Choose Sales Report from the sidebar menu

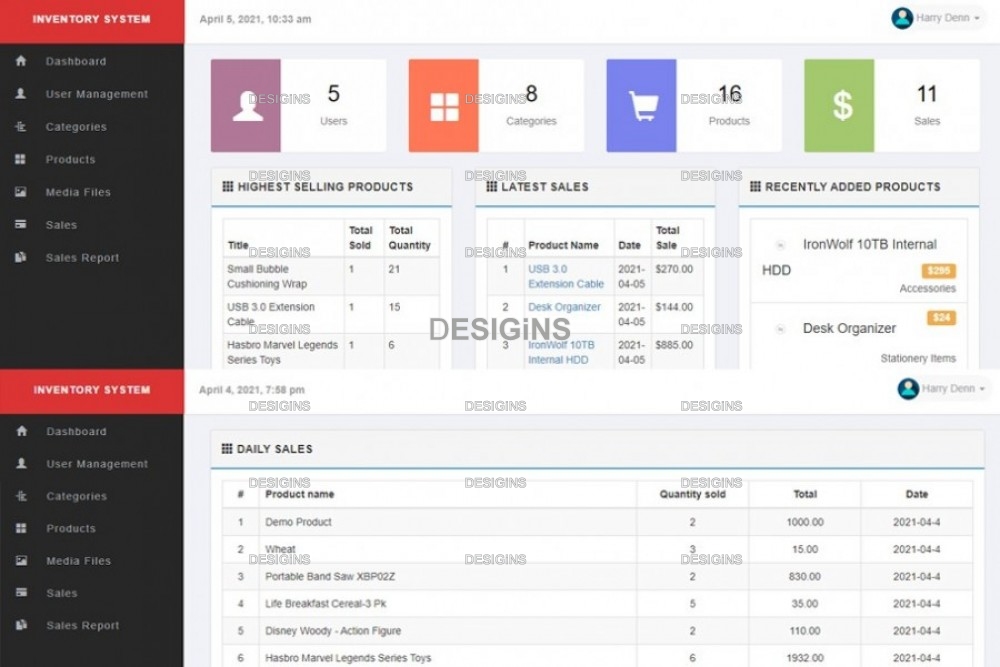[83, 258]
